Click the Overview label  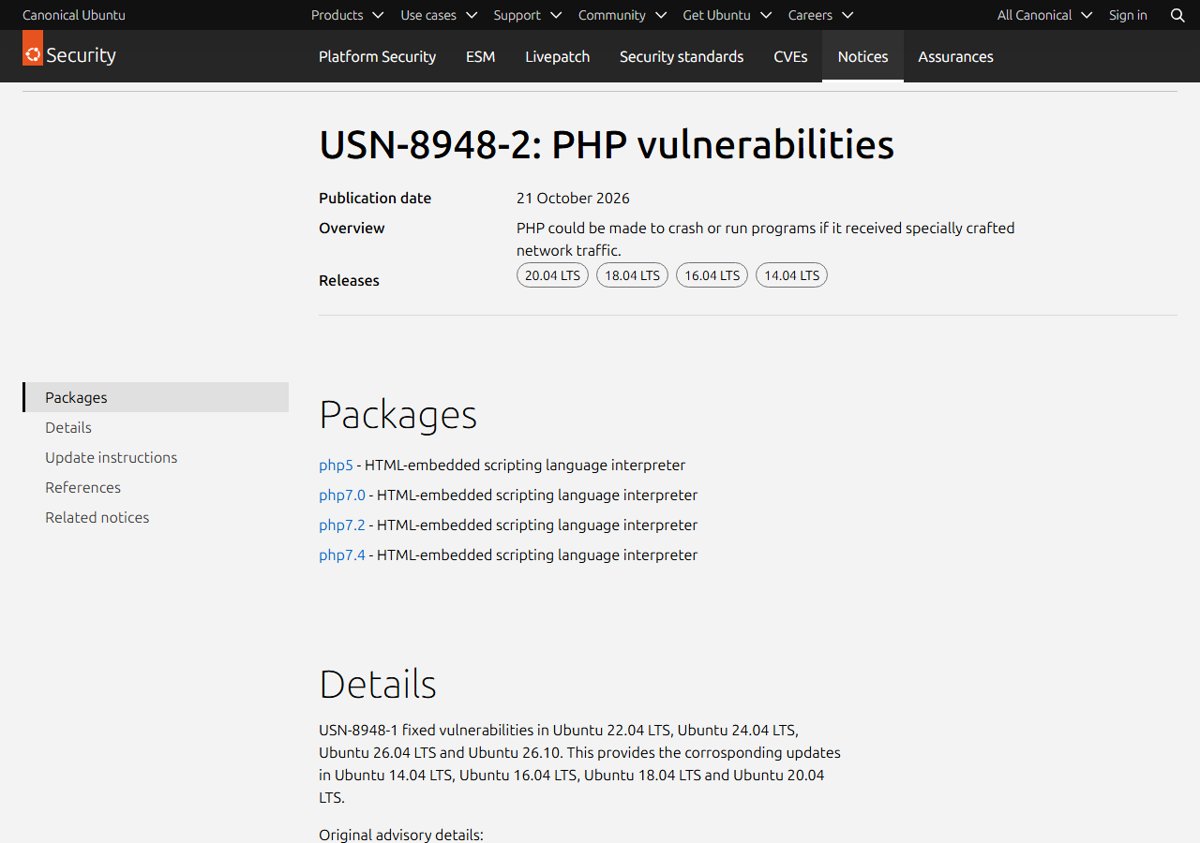pyautogui.click(x=352, y=228)
